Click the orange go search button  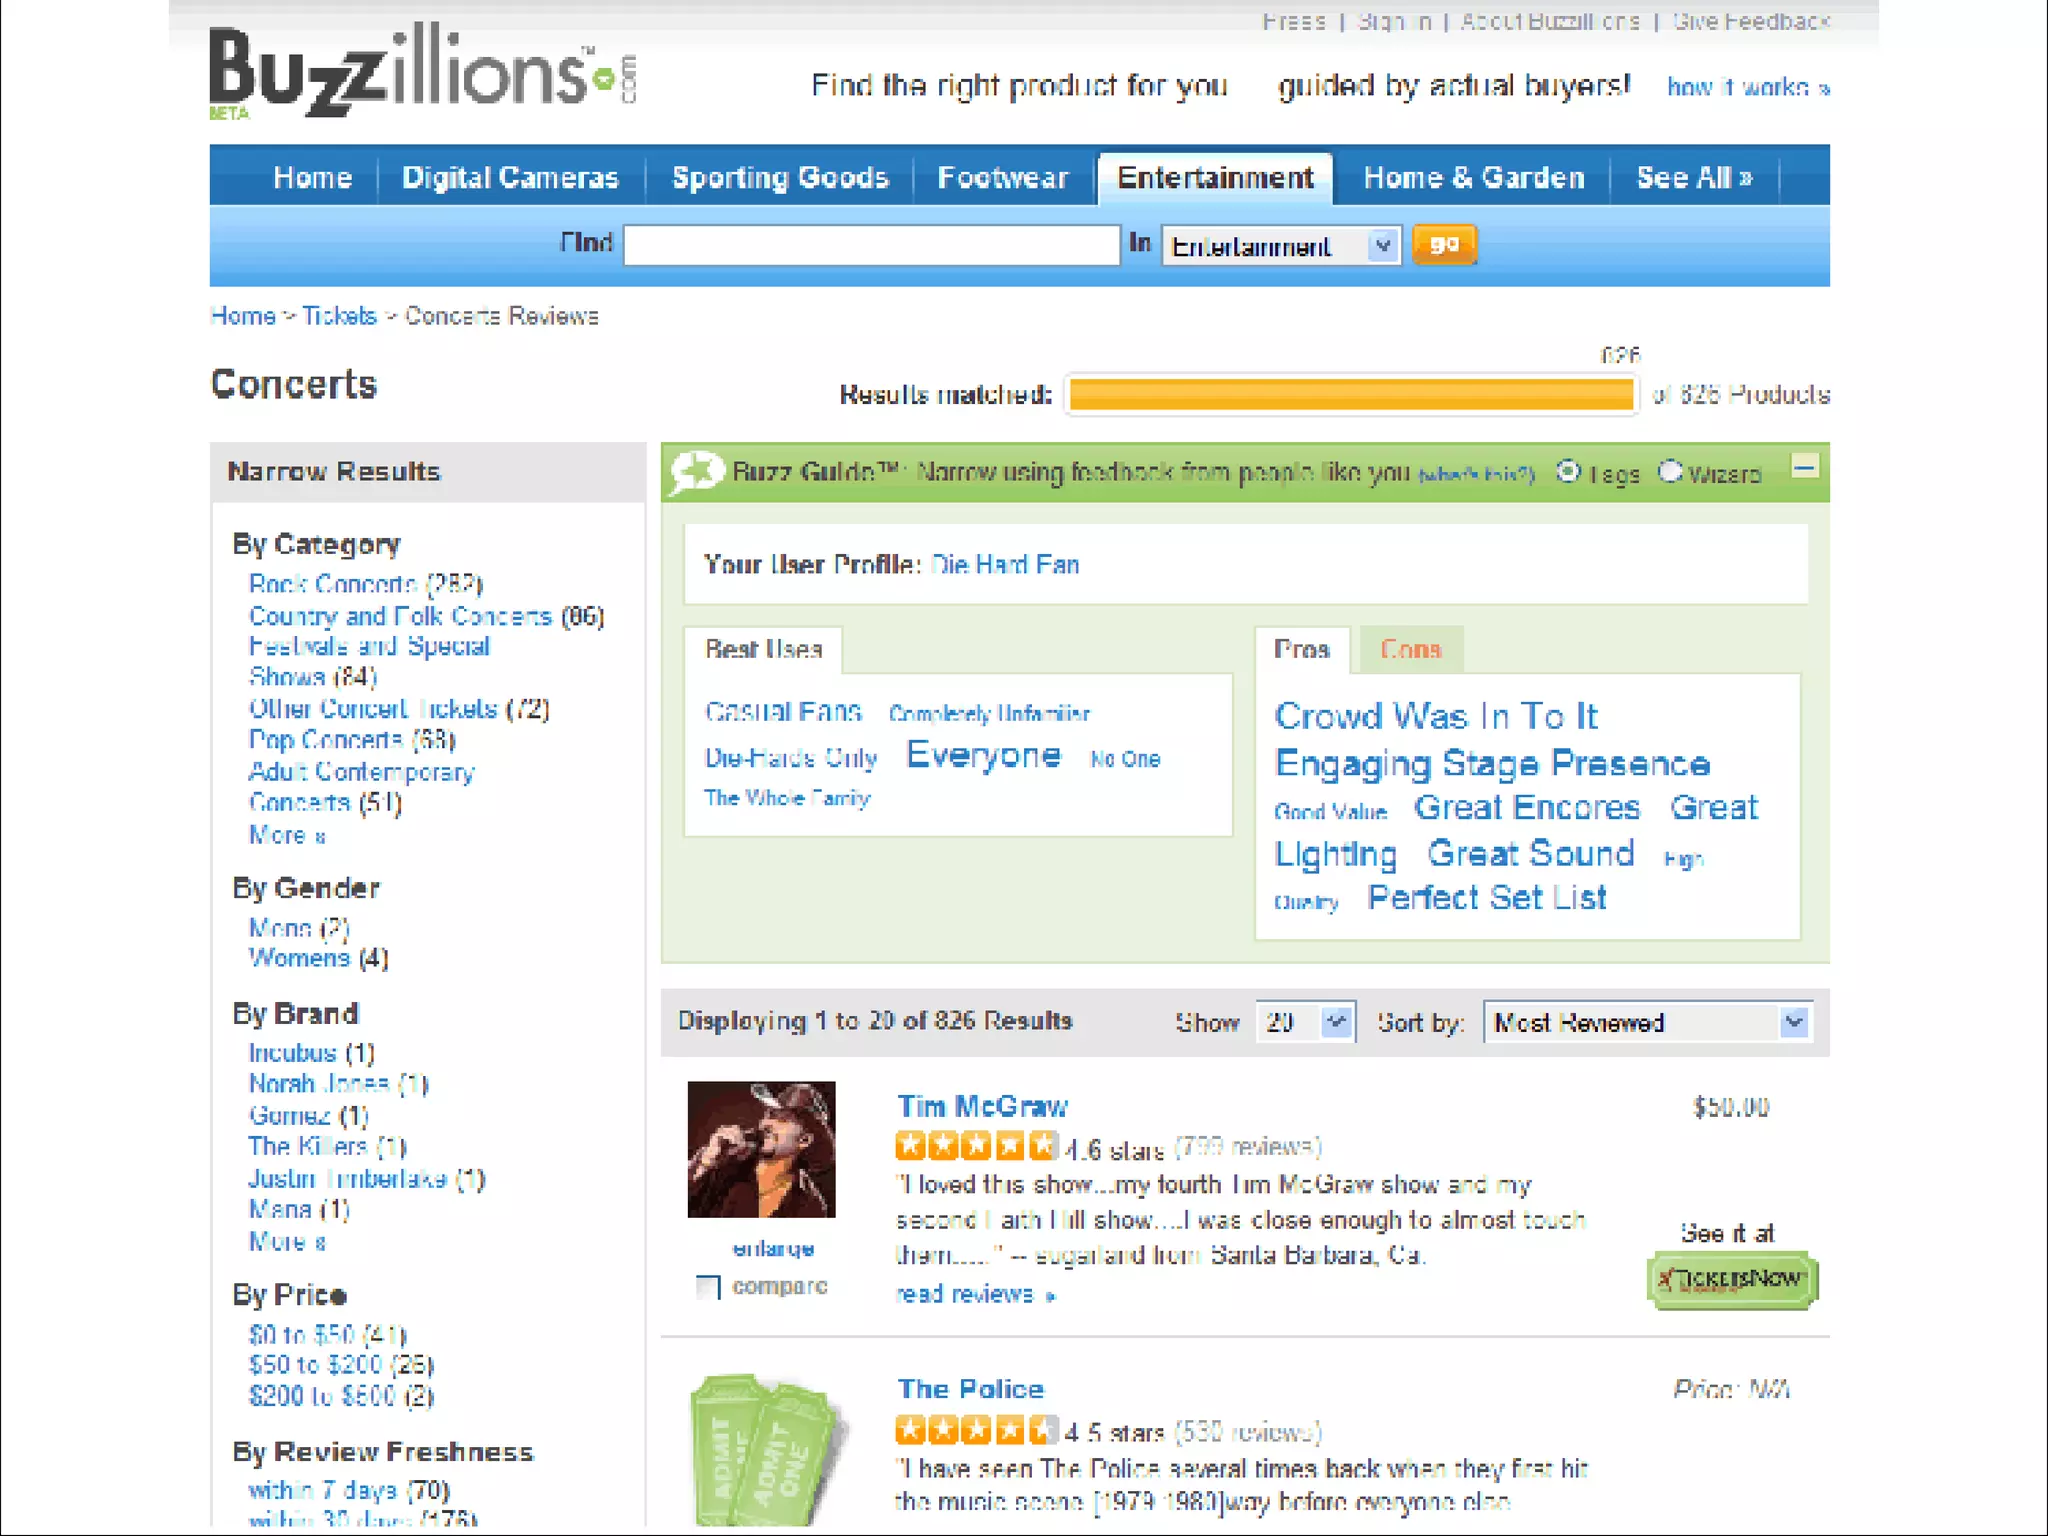tap(1444, 245)
